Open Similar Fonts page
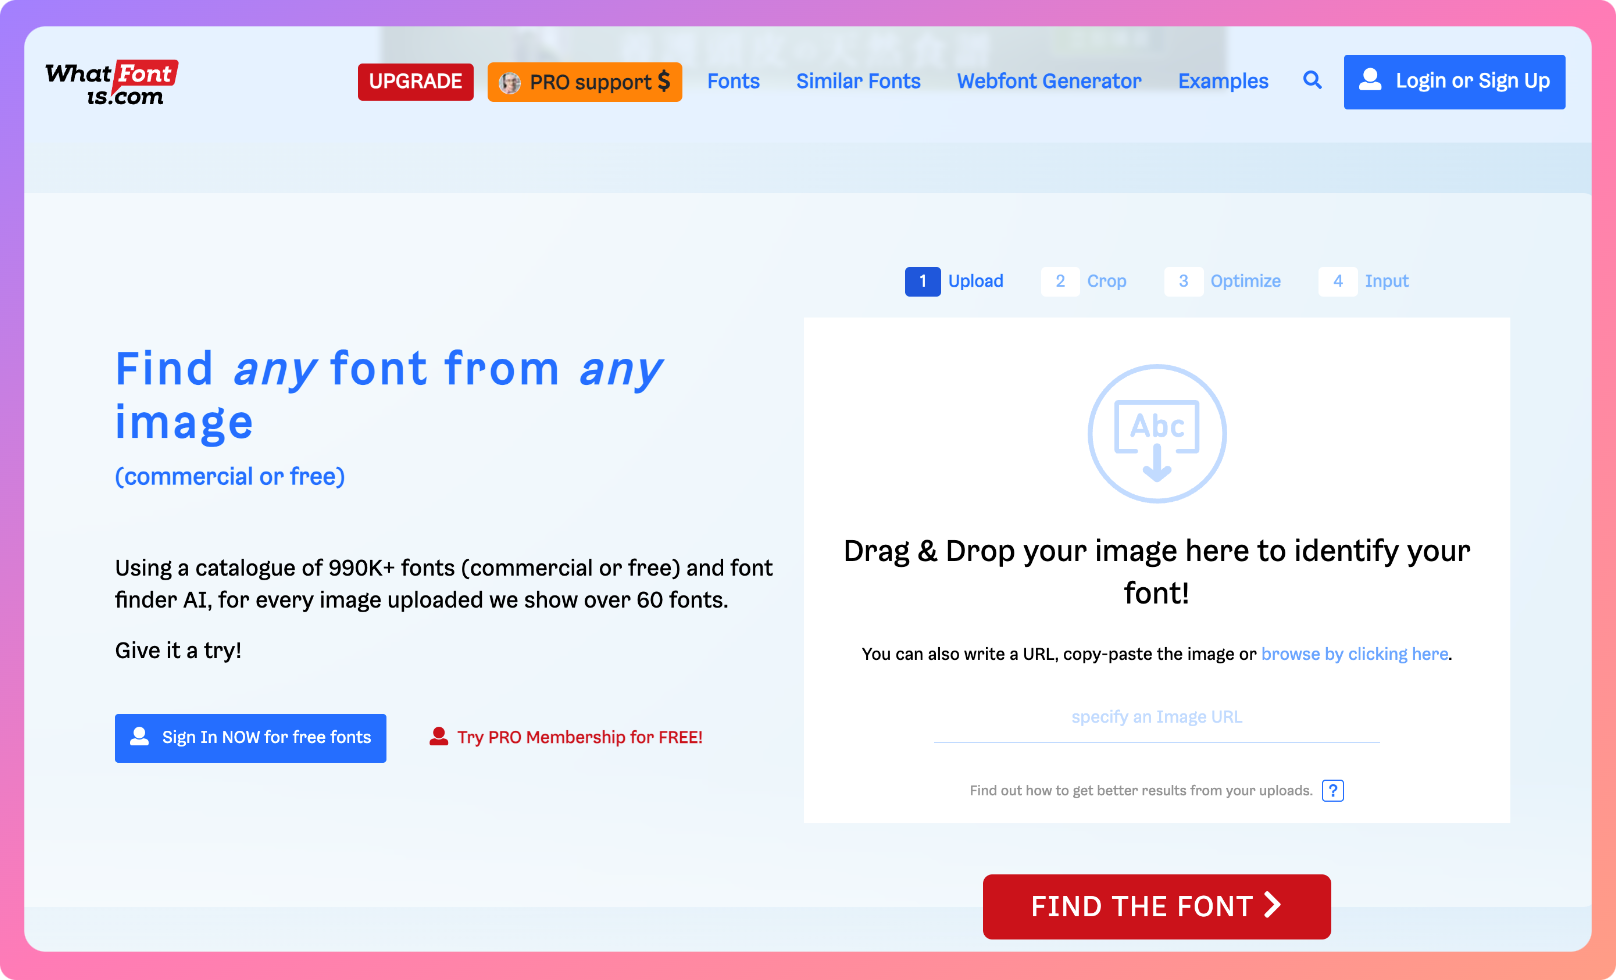The width and height of the screenshot is (1616, 980). point(858,81)
